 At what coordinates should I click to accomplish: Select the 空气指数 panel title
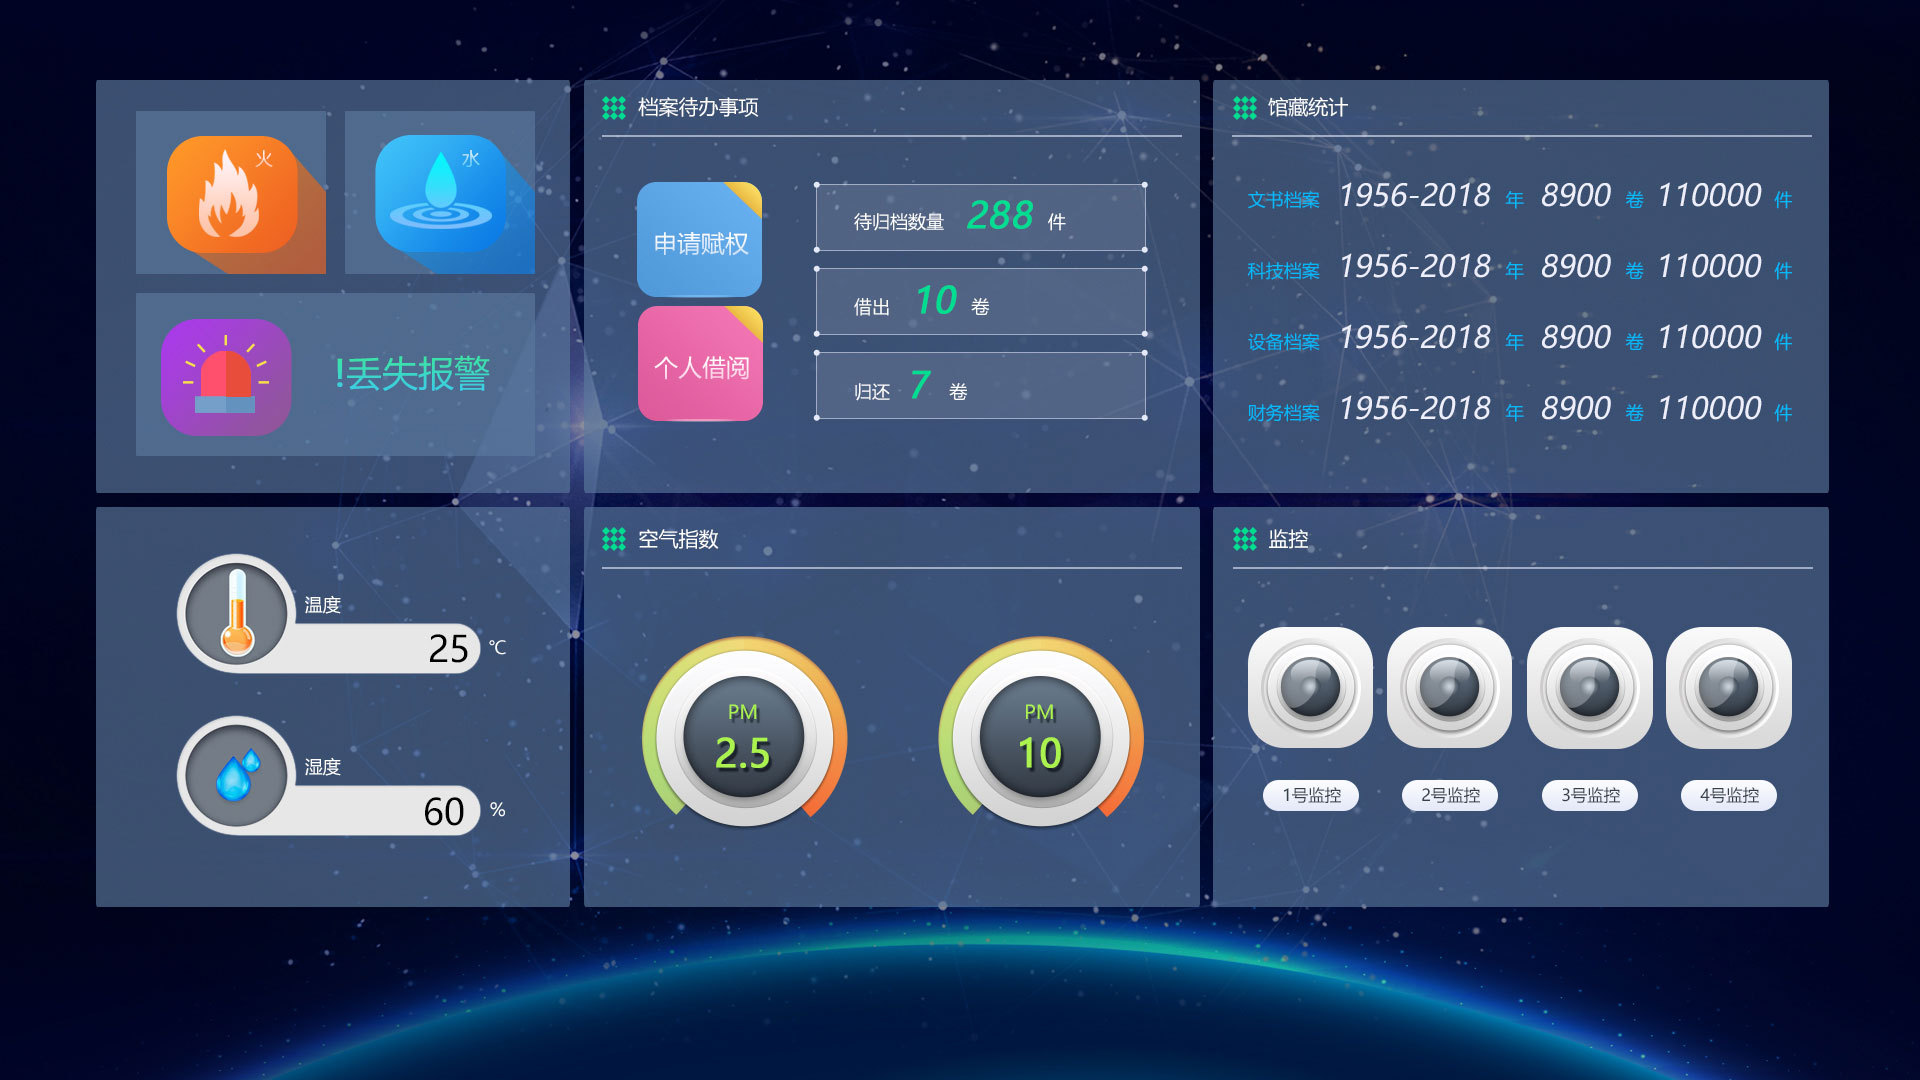[x=678, y=539]
